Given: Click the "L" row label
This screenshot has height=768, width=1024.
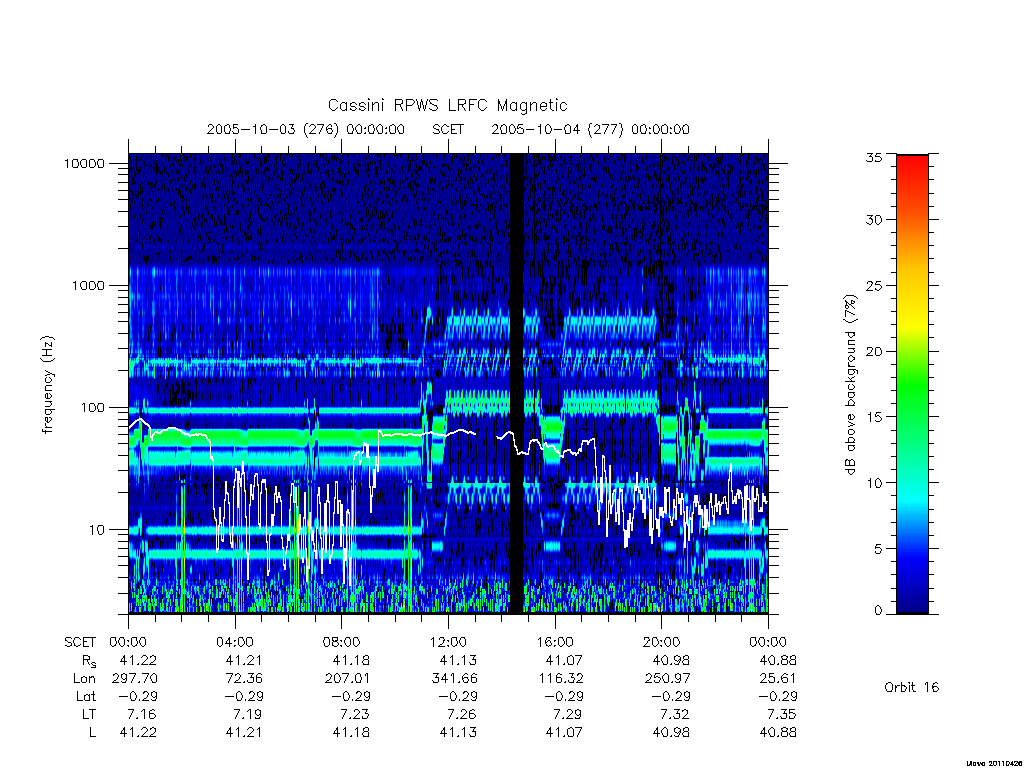Looking at the screenshot, I should click(x=92, y=732).
